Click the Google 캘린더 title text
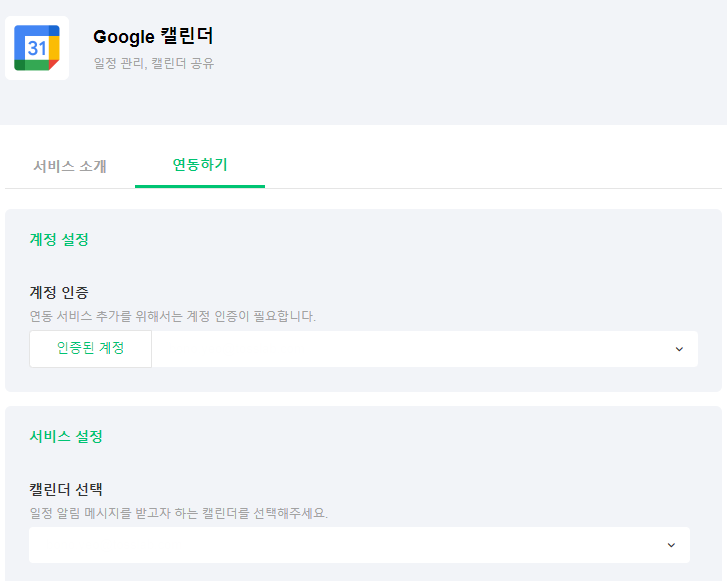The height and width of the screenshot is (581, 727). pyautogui.click(x=153, y=37)
